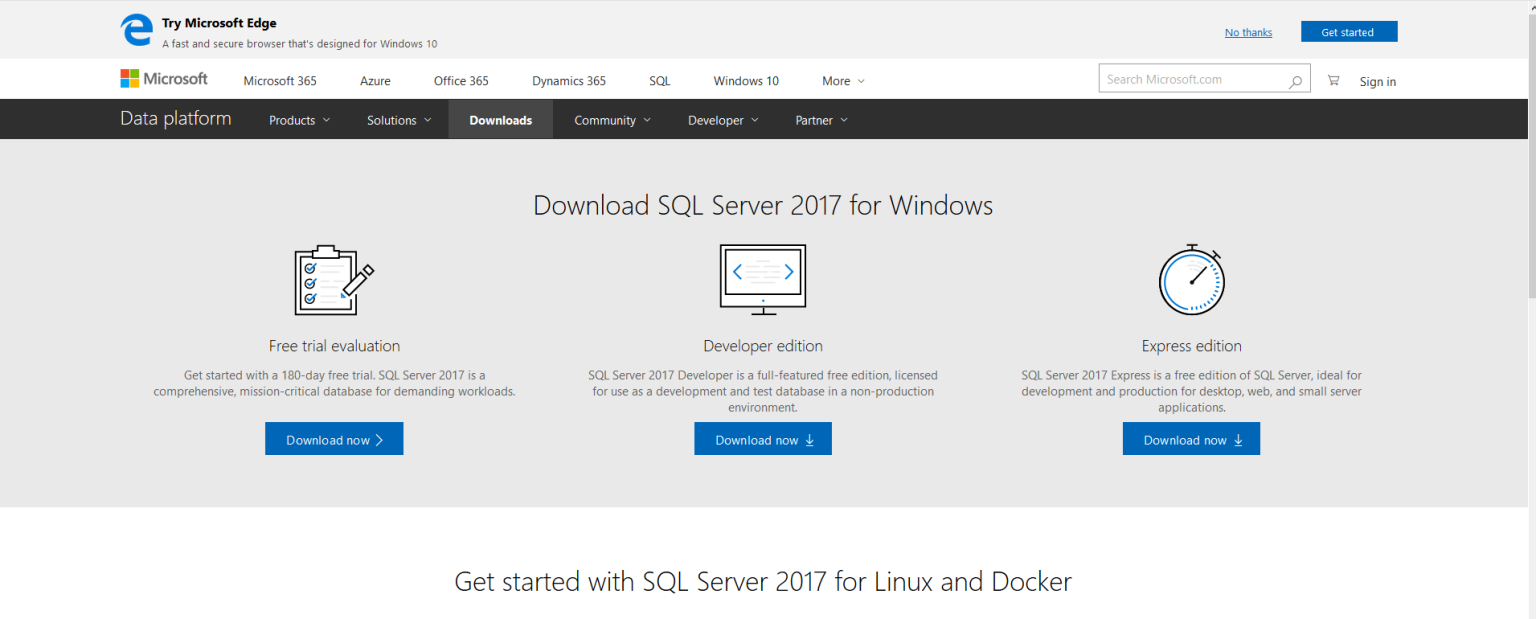Viewport: 1536px width, 619px height.
Task: Expand the Community menu
Action: pos(612,120)
